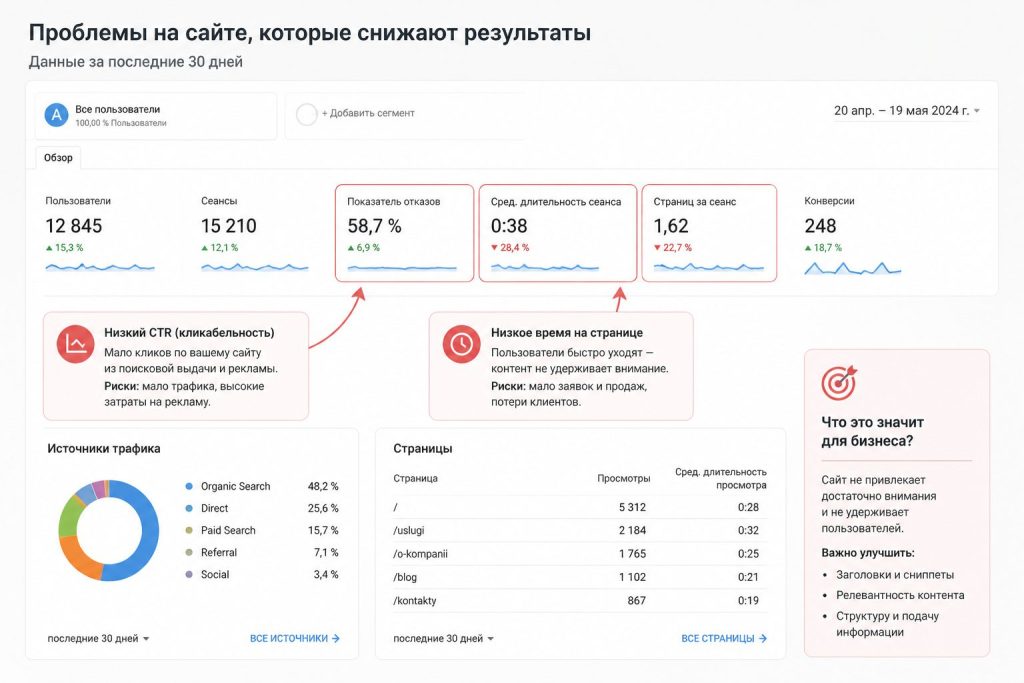Select the Конверсии metric 248

coord(853,234)
